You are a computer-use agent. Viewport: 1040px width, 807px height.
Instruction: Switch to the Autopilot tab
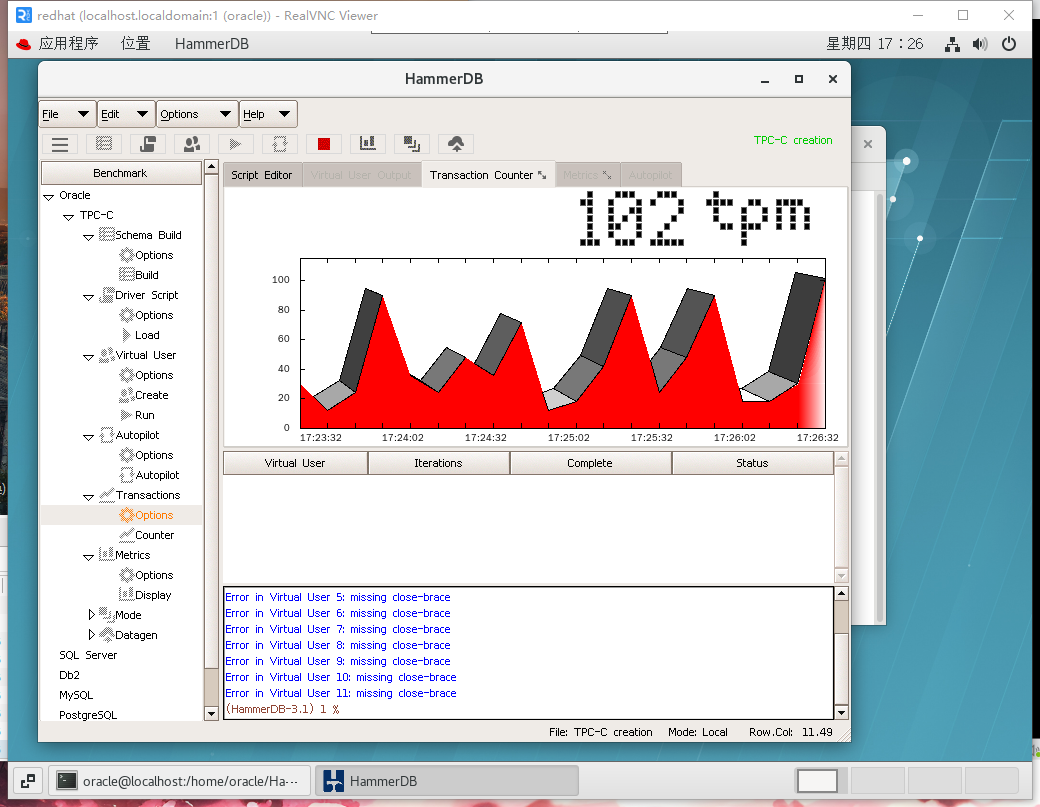coord(650,175)
